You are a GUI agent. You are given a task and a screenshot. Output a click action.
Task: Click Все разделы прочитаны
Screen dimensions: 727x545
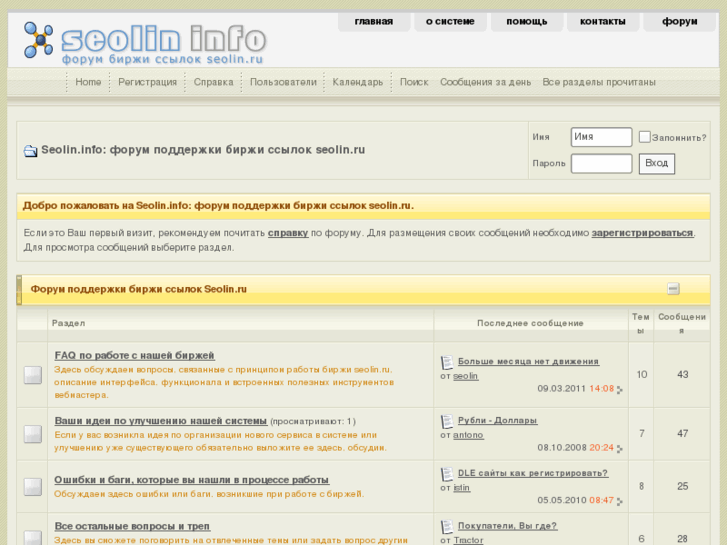(599, 82)
